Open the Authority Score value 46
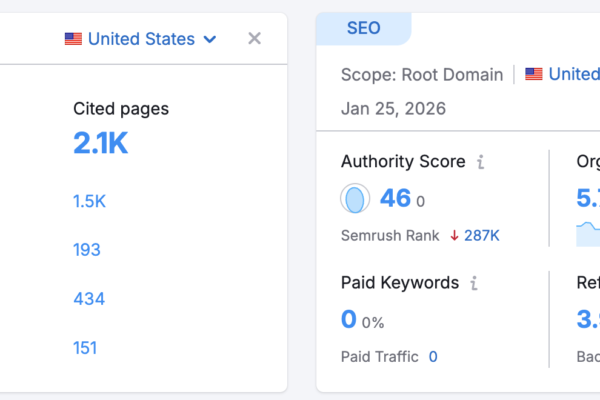 point(395,198)
